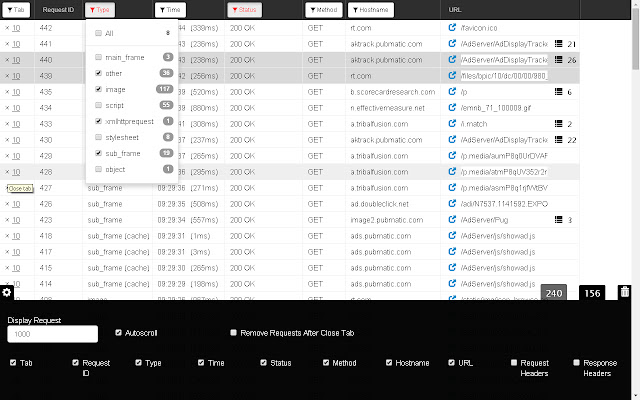640x400 pixels.
Task: Open external link icon for request 428
Action: click(452, 171)
